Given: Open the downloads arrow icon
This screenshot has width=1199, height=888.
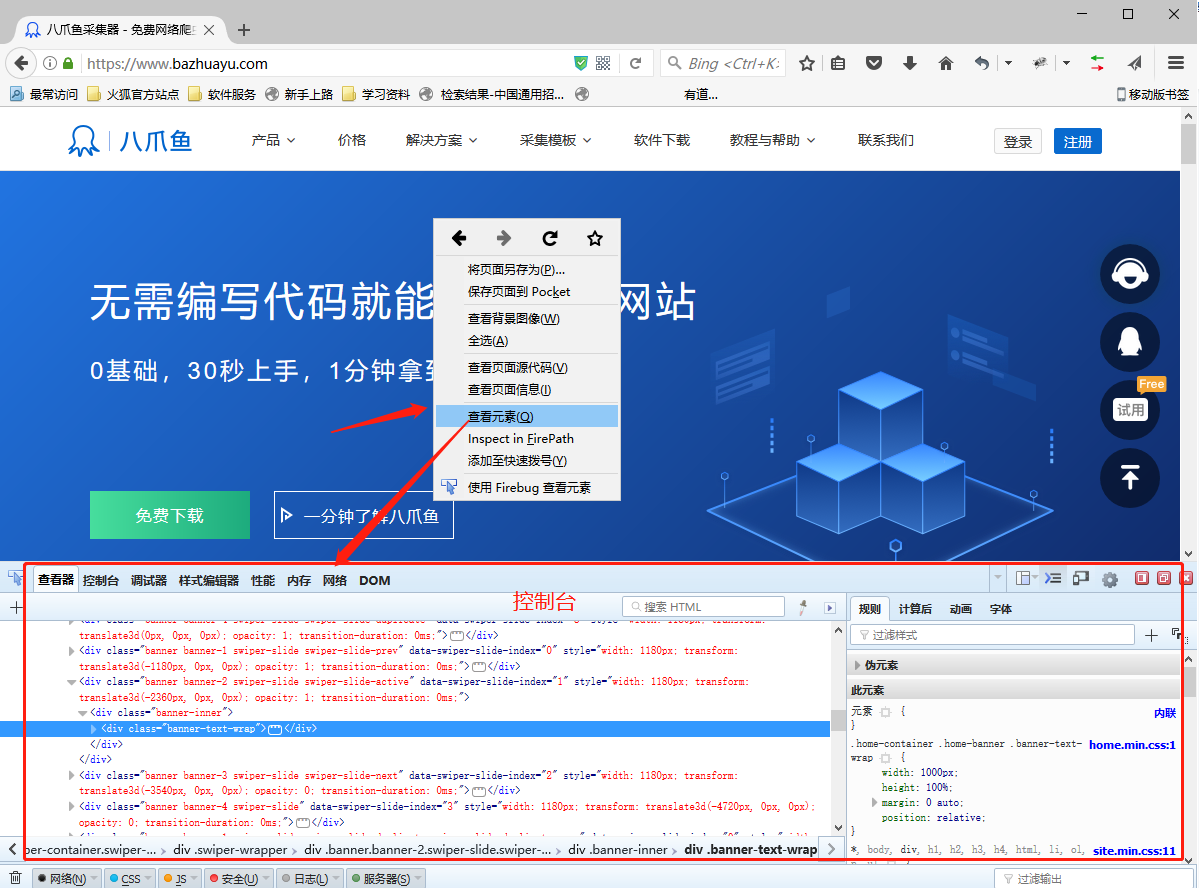Looking at the screenshot, I should click(910, 63).
